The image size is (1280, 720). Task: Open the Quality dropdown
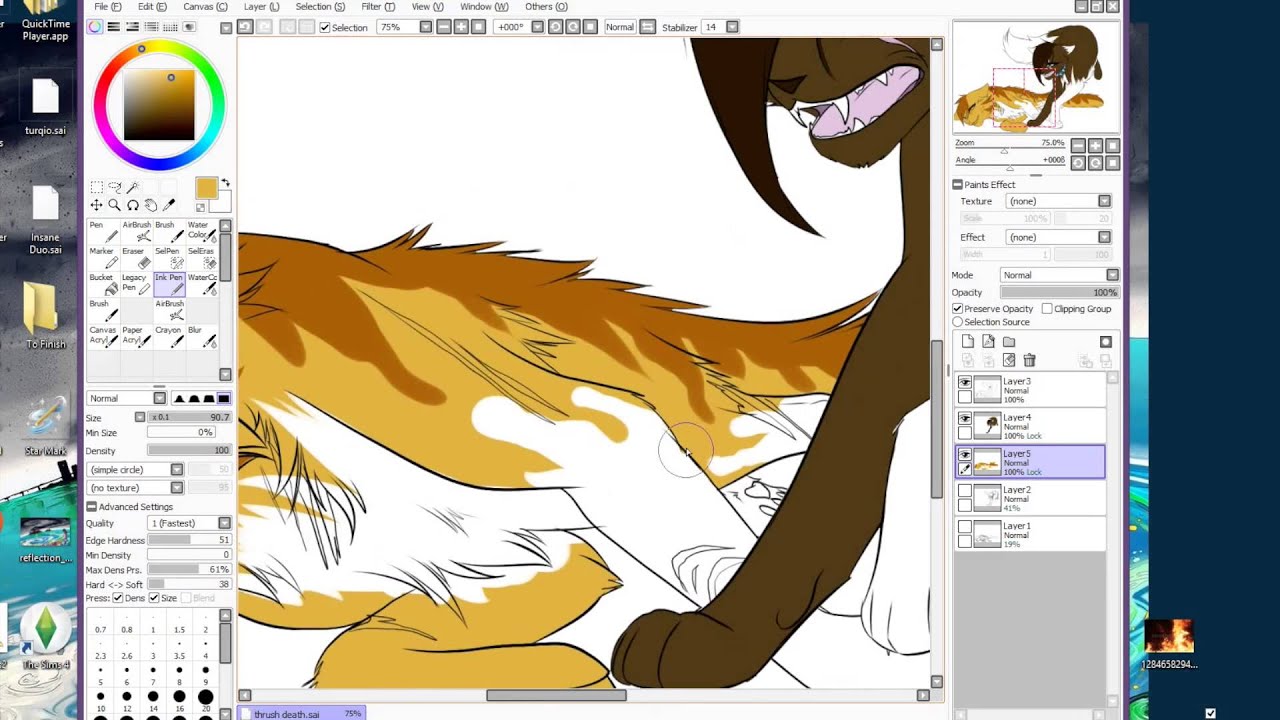coord(189,523)
